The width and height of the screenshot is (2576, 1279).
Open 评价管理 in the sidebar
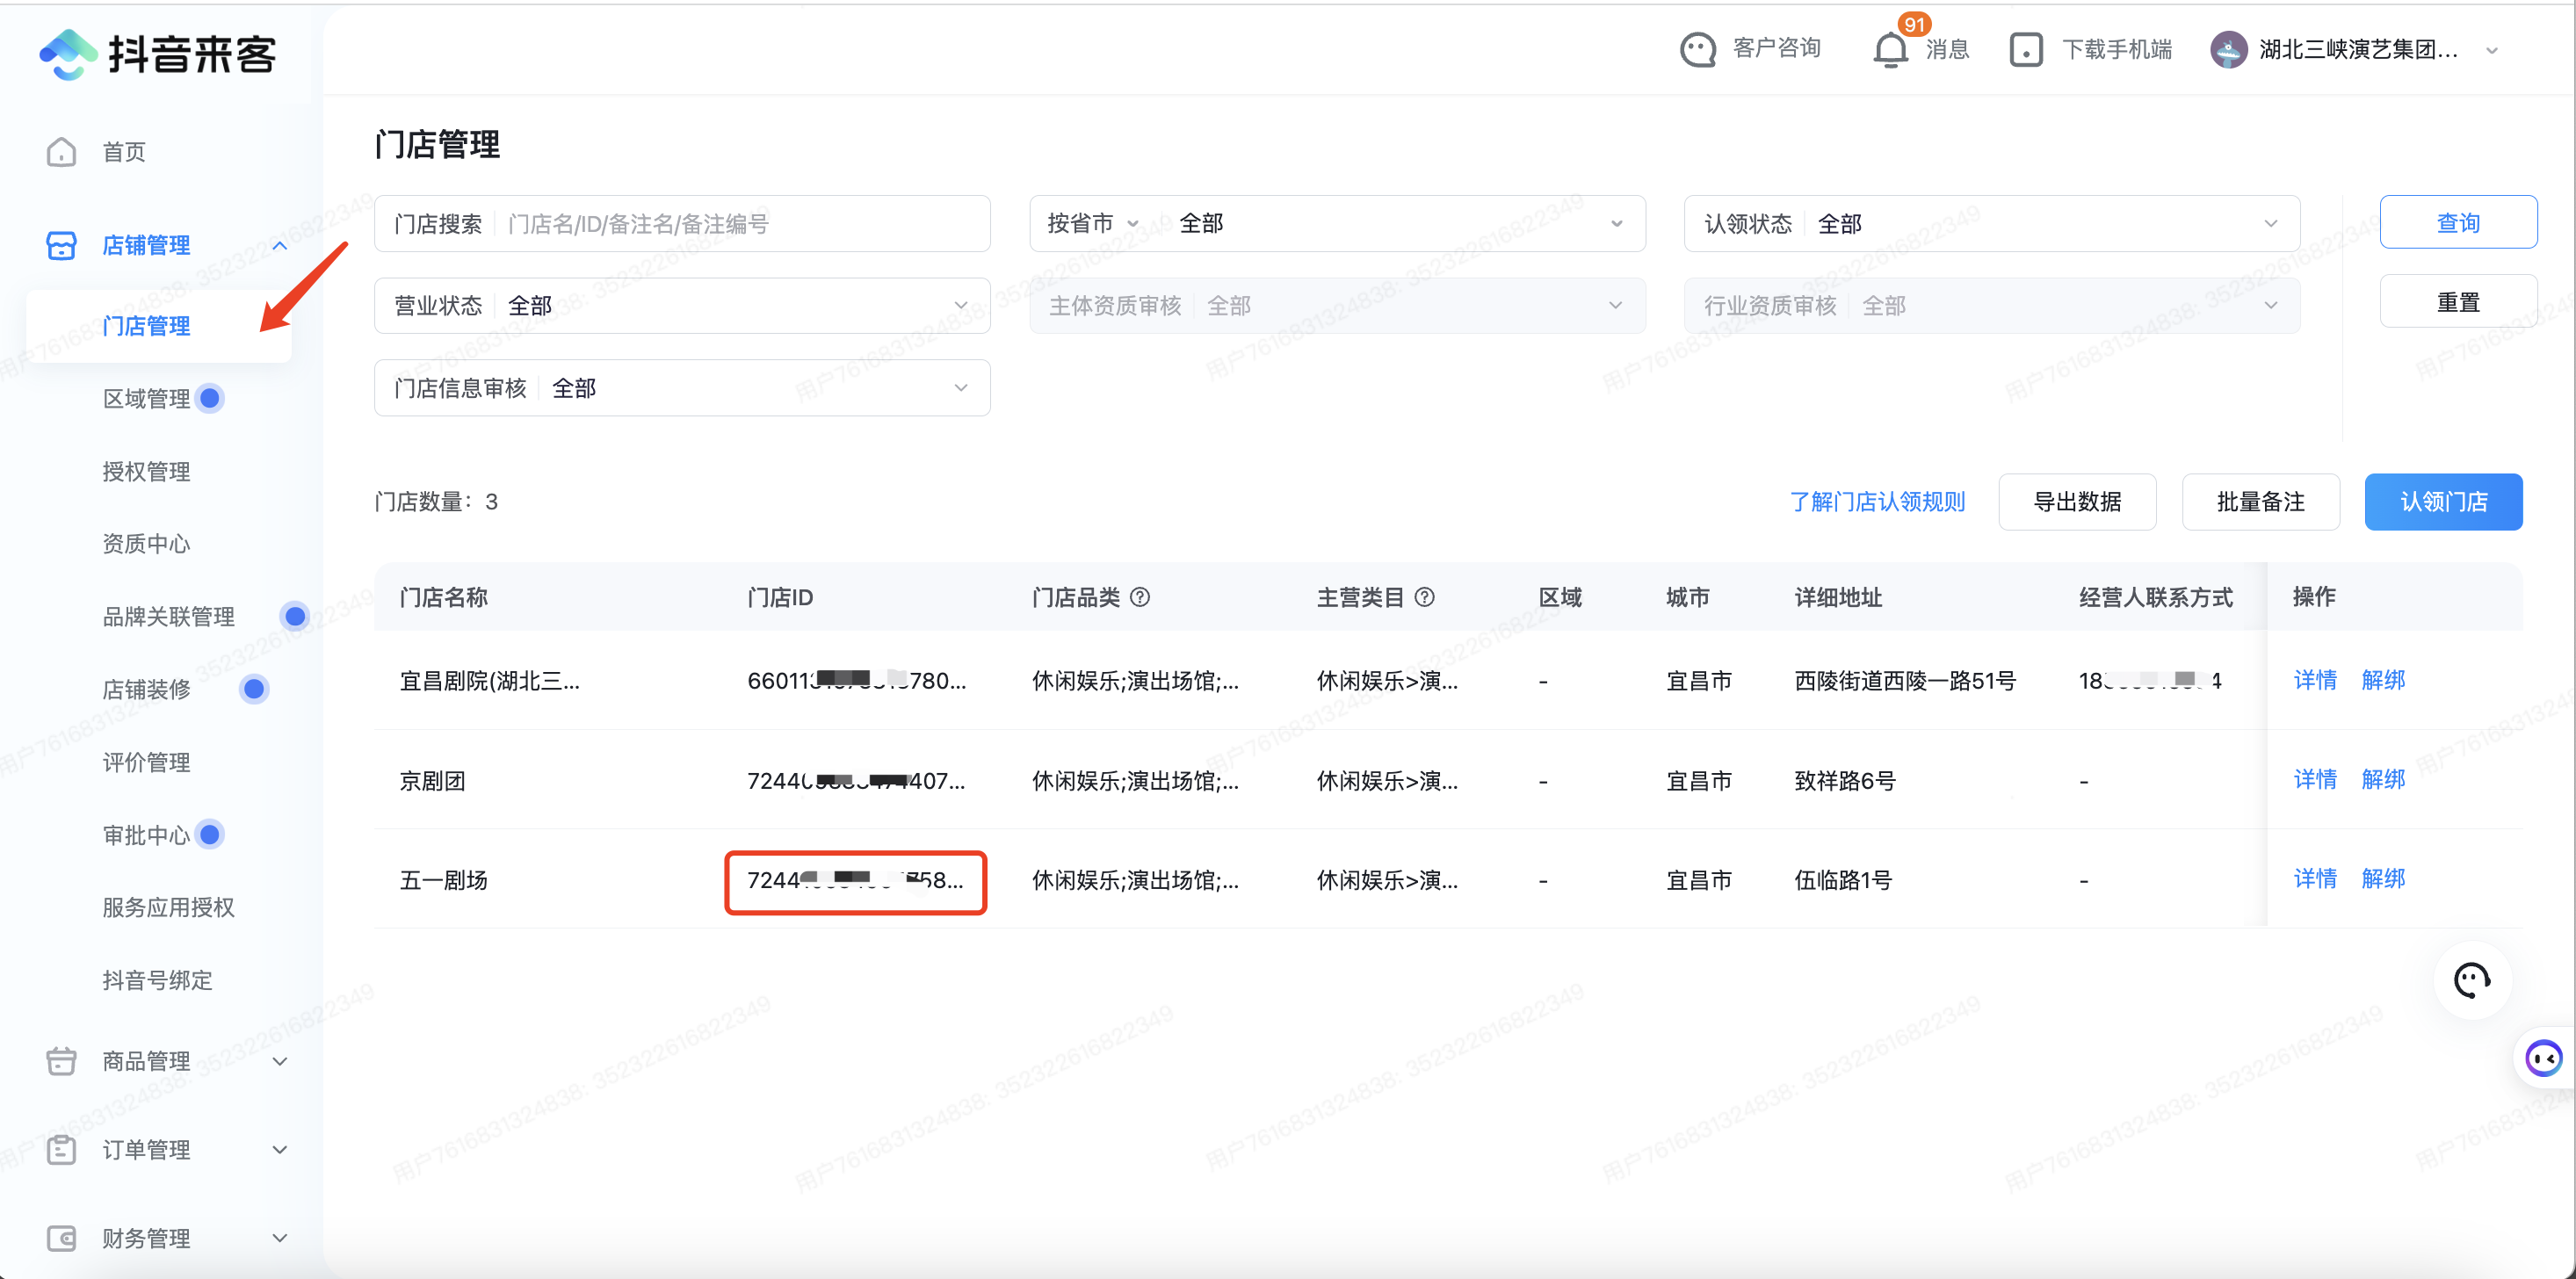click(x=146, y=762)
